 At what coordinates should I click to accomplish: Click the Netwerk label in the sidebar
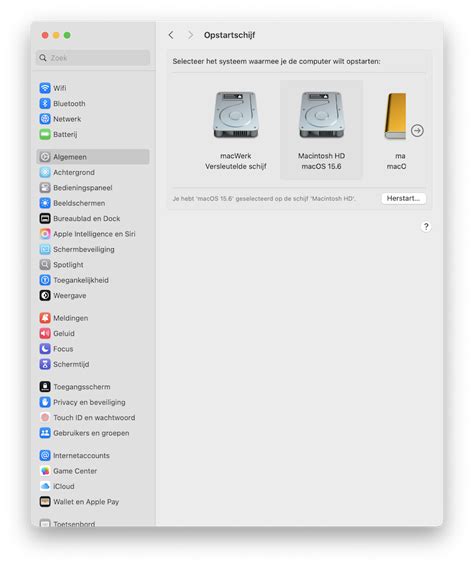click(x=67, y=119)
